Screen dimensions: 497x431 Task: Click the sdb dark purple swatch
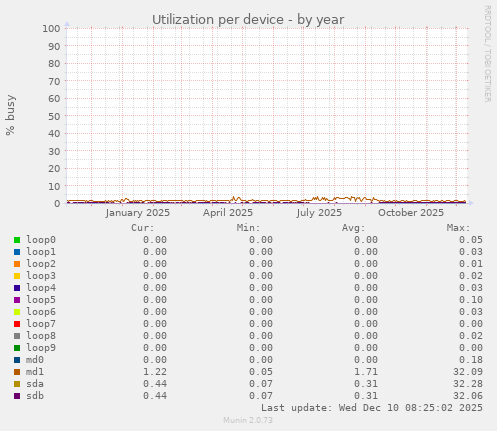tap(17, 396)
